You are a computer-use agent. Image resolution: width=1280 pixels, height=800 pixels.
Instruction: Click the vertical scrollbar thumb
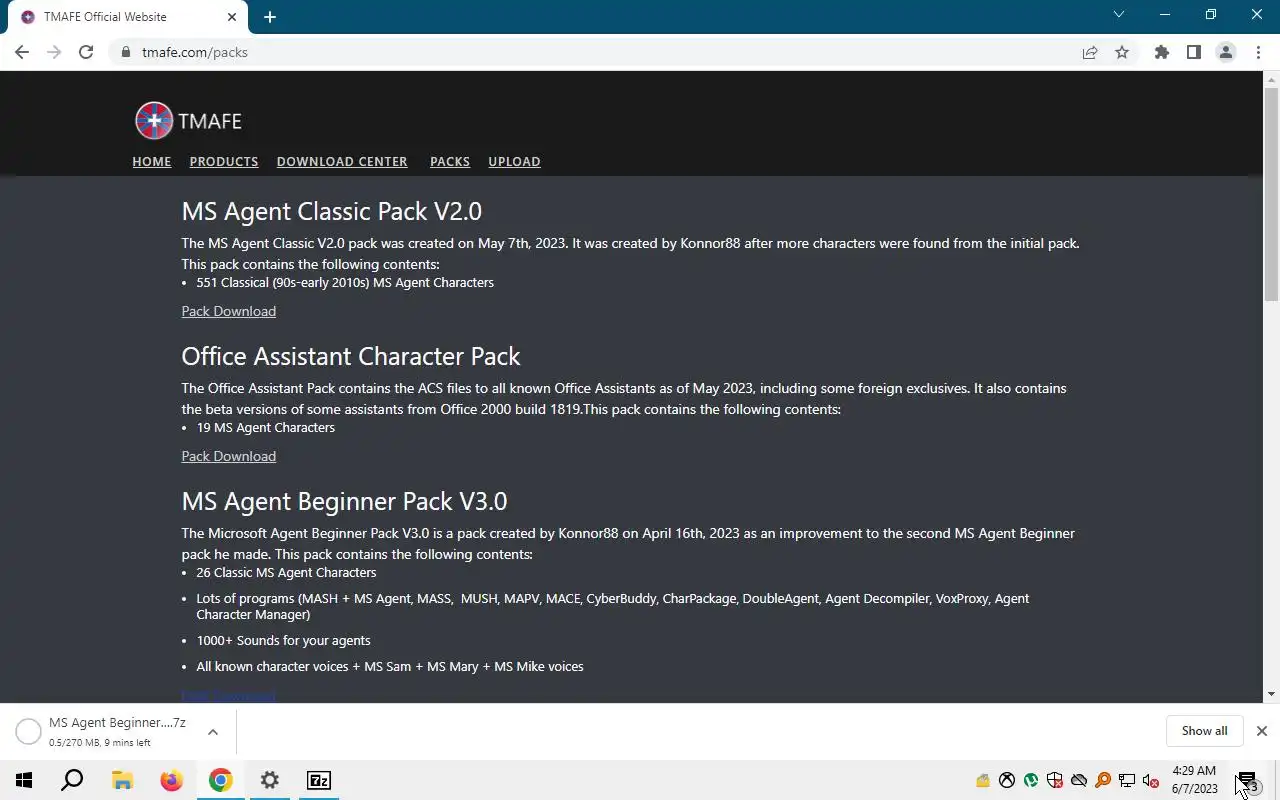point(1271,193)
